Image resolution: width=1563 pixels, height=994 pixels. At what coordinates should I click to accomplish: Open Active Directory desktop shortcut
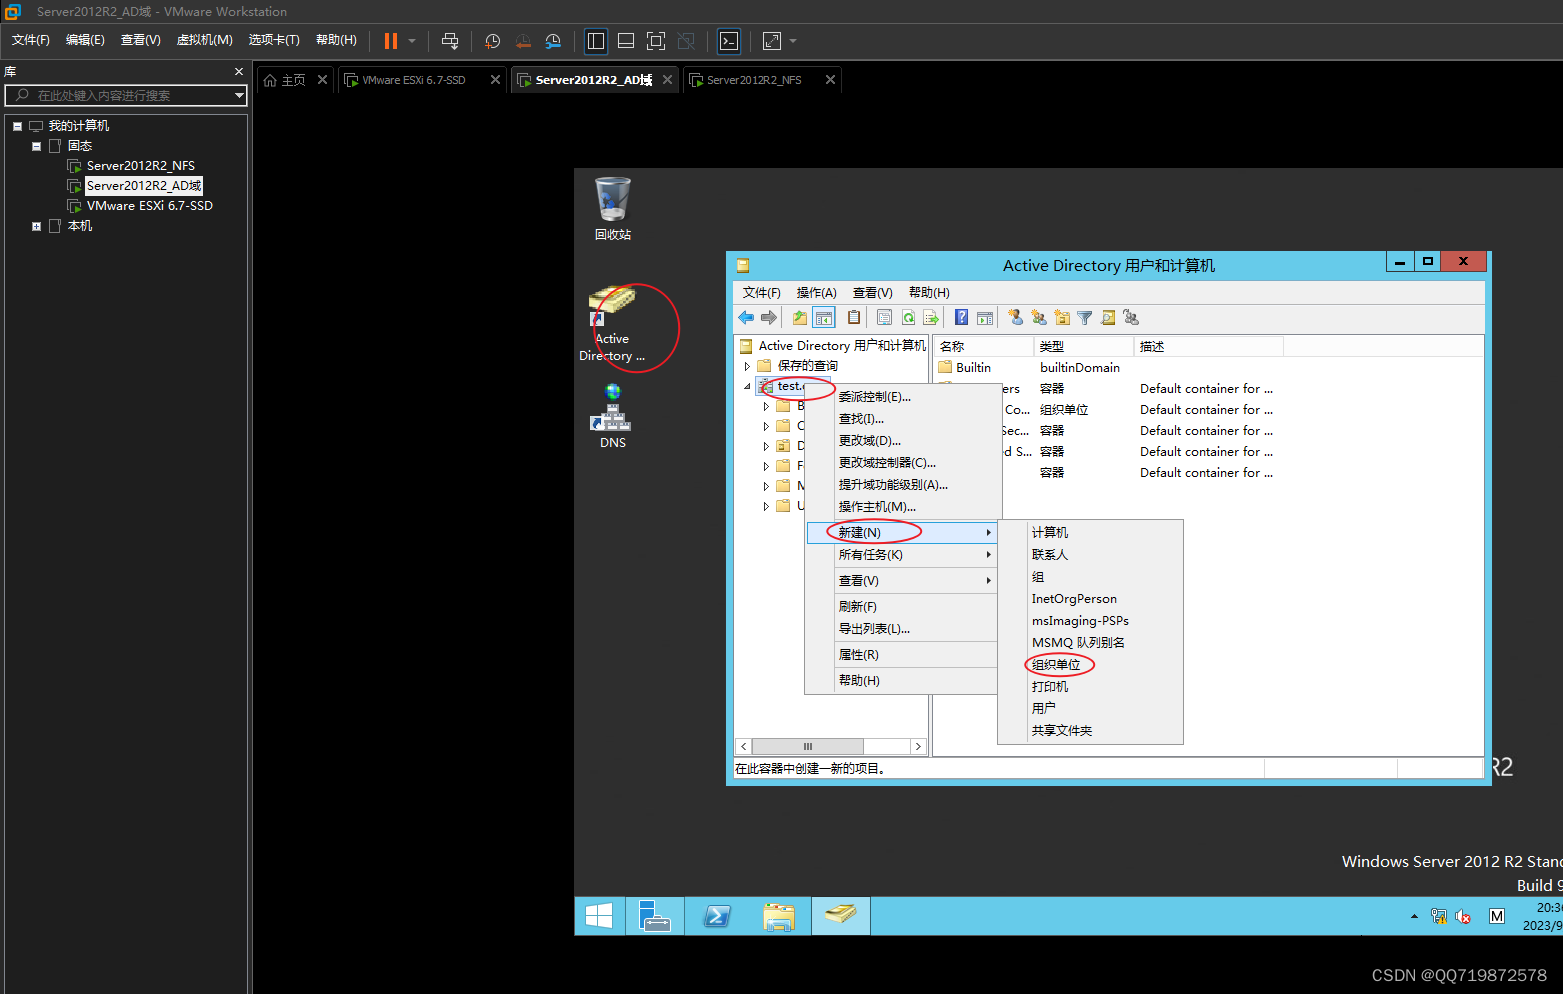[x=613, y=325]
